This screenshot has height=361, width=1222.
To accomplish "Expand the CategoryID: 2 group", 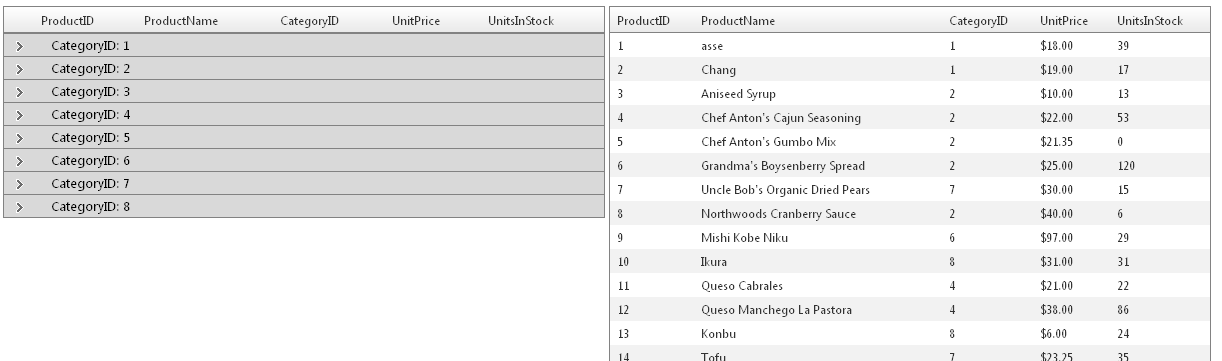I will (19, 69).
